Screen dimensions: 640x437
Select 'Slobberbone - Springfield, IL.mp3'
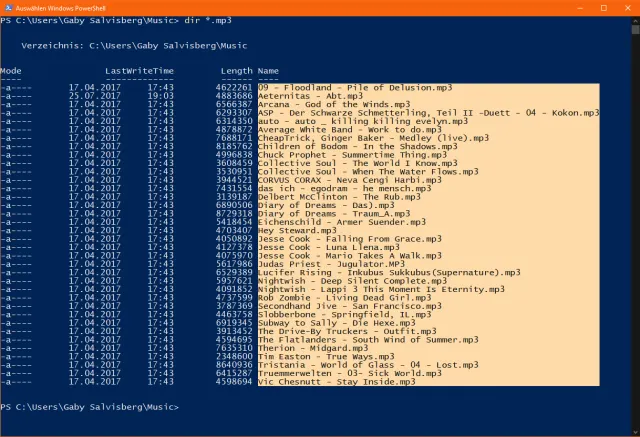[344, 315]
